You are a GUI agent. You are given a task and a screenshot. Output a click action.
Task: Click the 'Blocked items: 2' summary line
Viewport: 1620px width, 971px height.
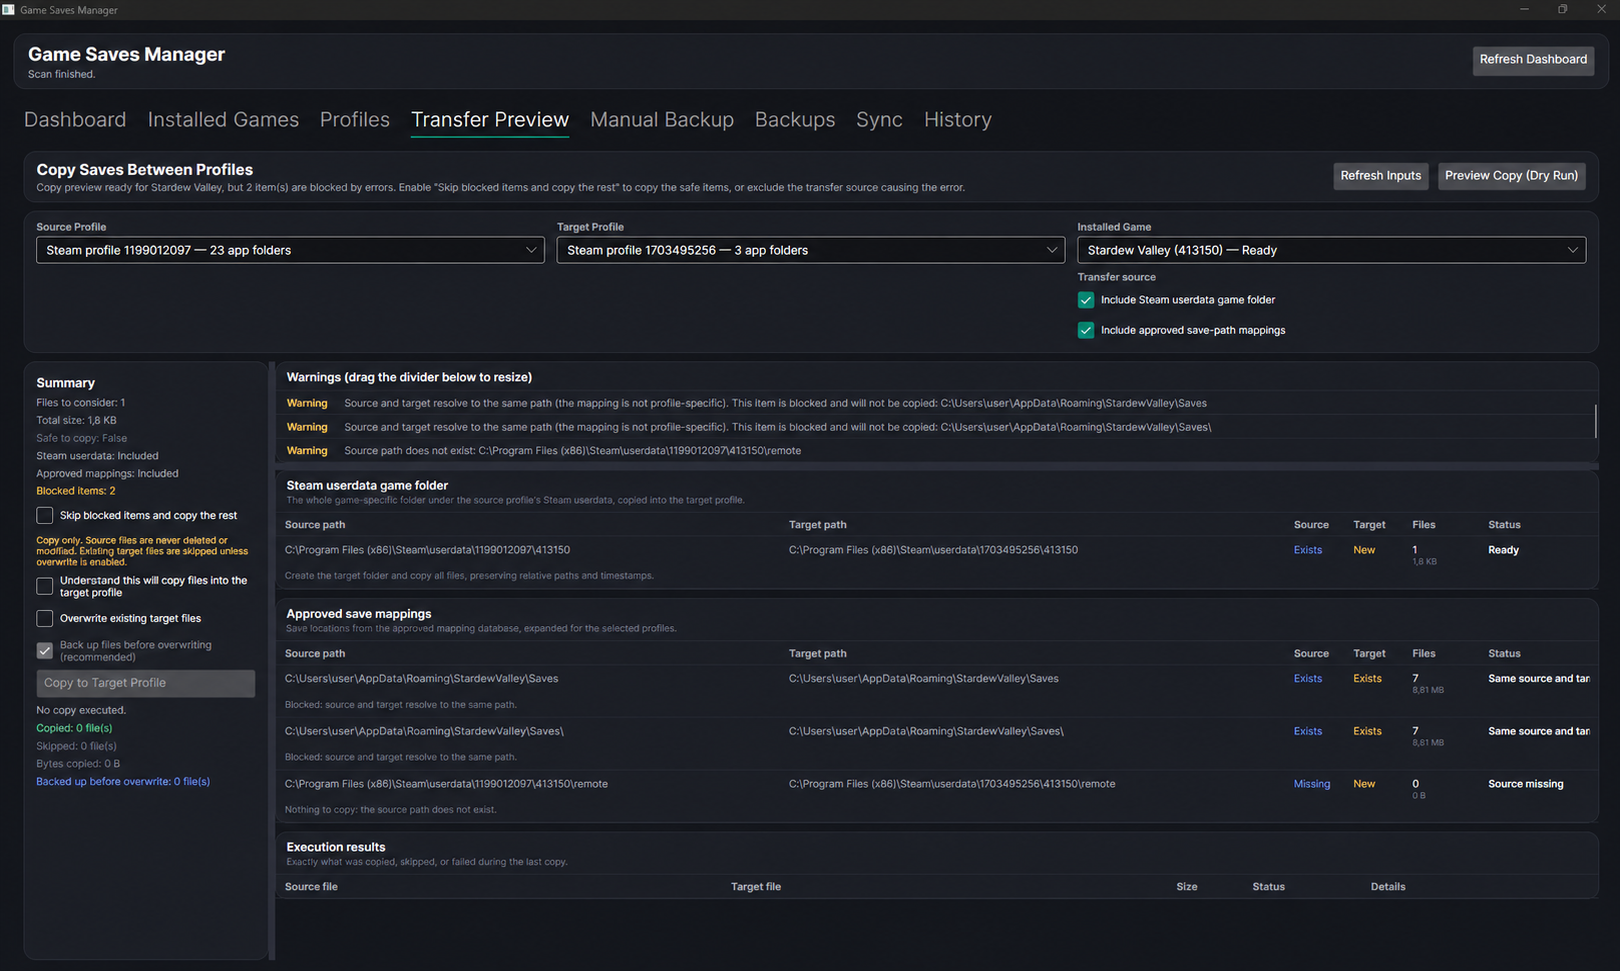tap(76, 491)
